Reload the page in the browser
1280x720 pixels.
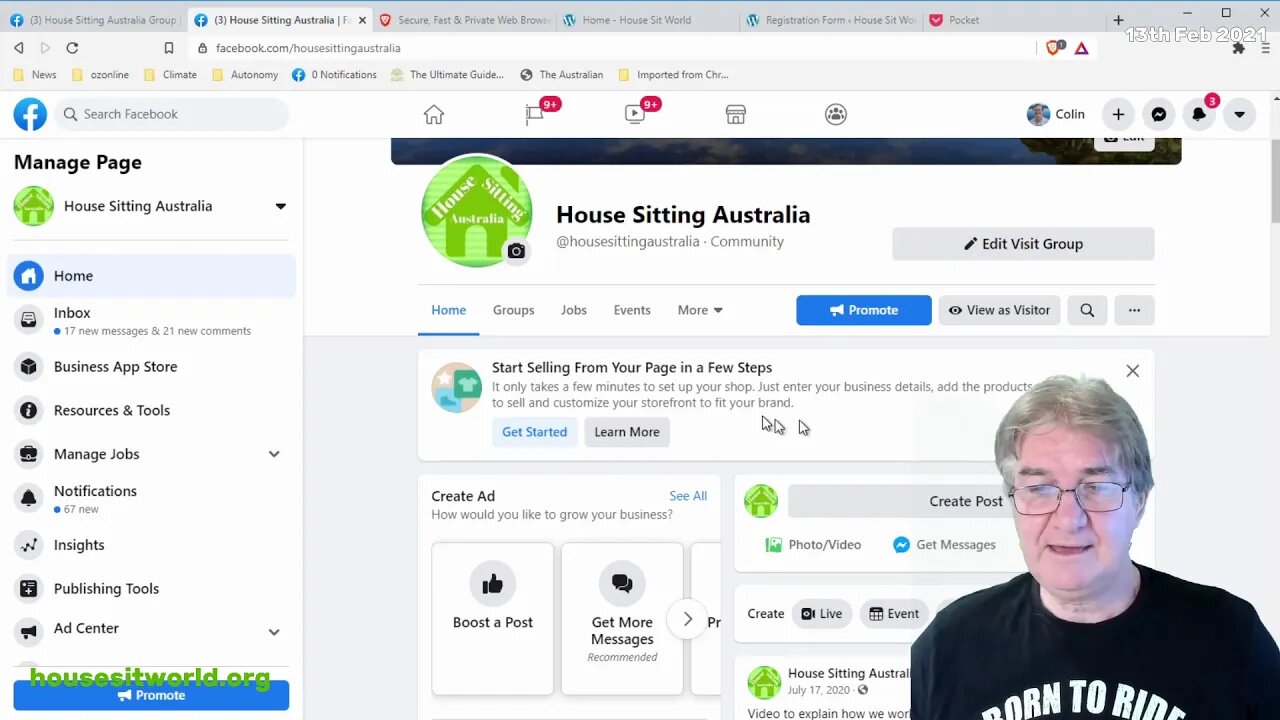coord(72,48)
